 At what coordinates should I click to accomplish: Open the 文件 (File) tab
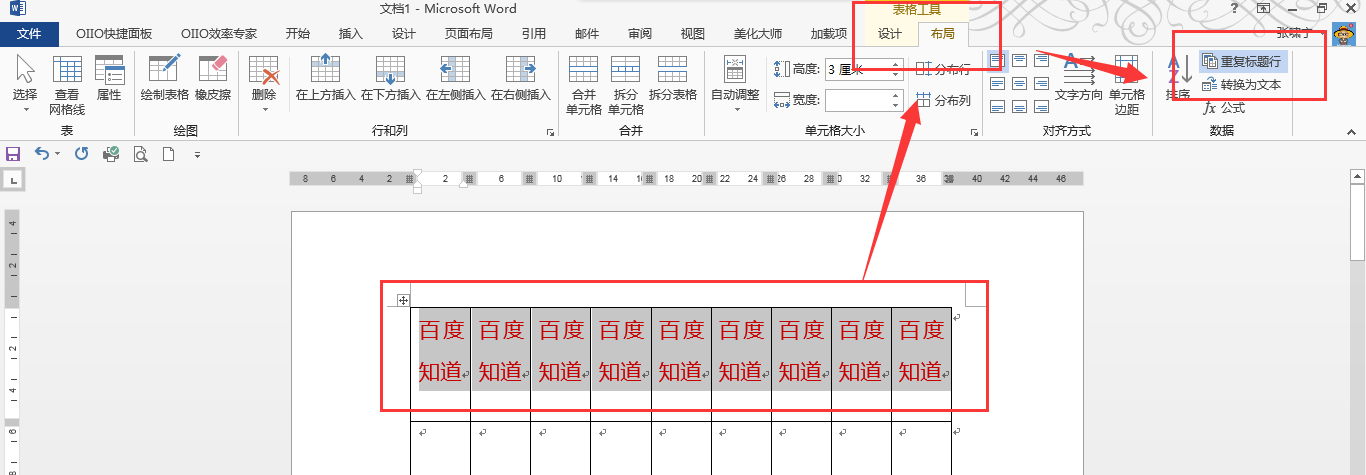pyautogui.click(x=30, y=34)
